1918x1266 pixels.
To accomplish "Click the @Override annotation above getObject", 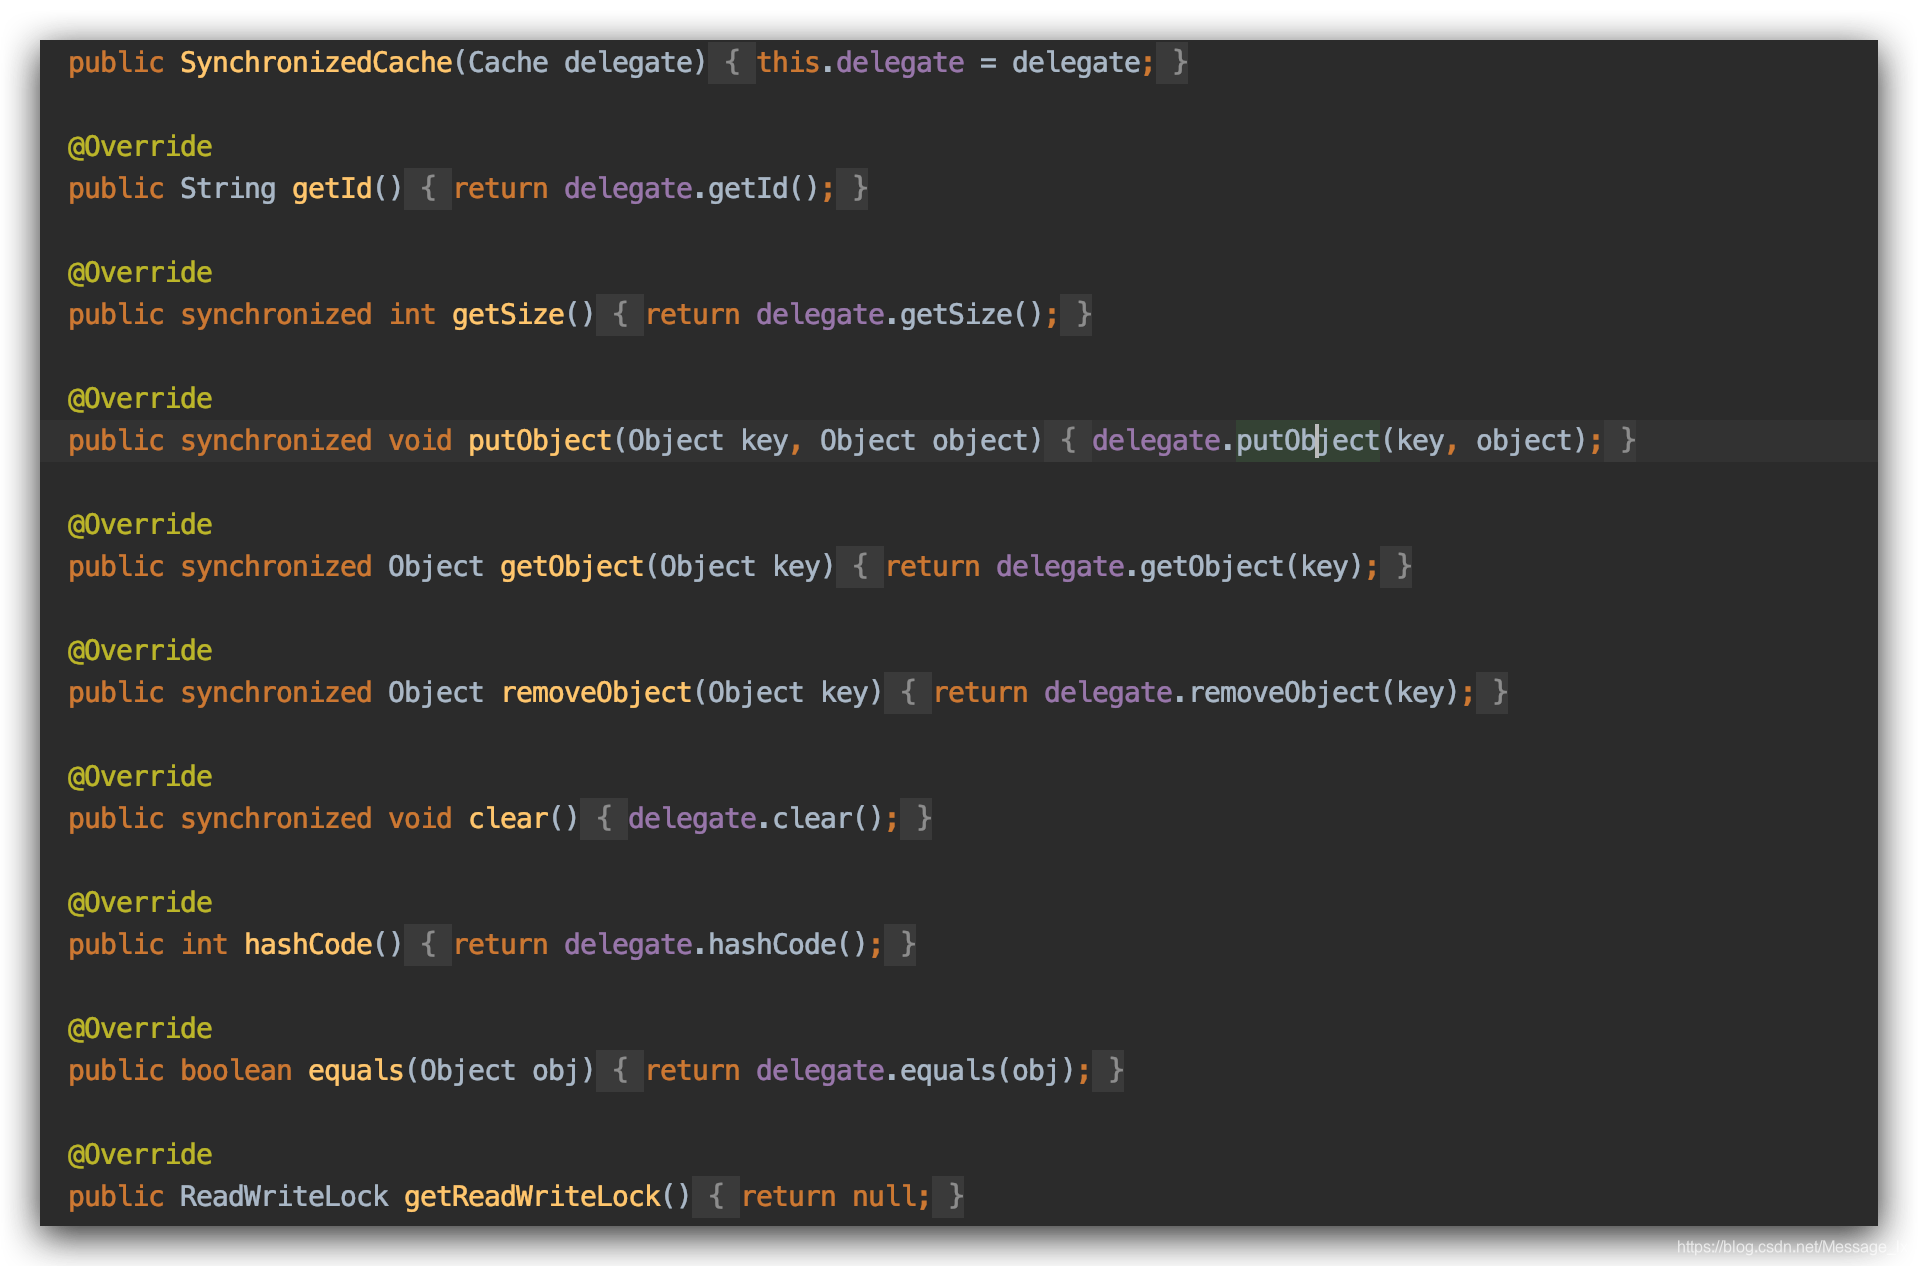I will click(140, 525).
